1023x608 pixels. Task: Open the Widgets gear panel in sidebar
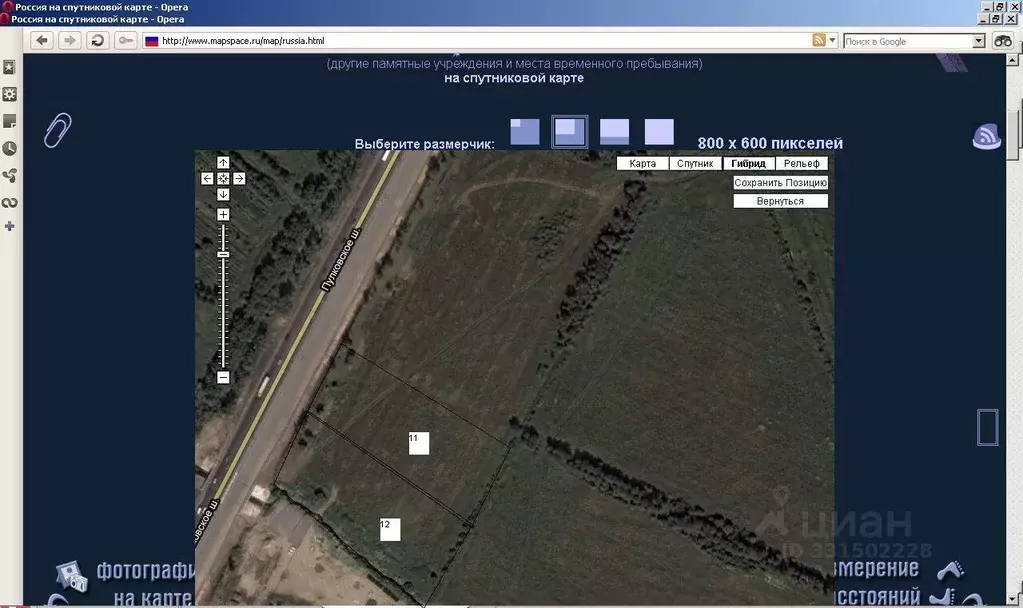point(9,94)
